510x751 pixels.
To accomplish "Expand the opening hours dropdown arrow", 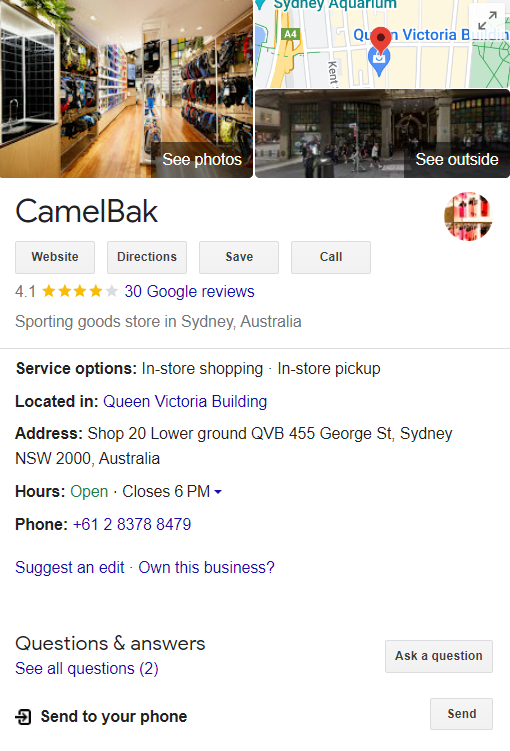I will pos(218,492).
